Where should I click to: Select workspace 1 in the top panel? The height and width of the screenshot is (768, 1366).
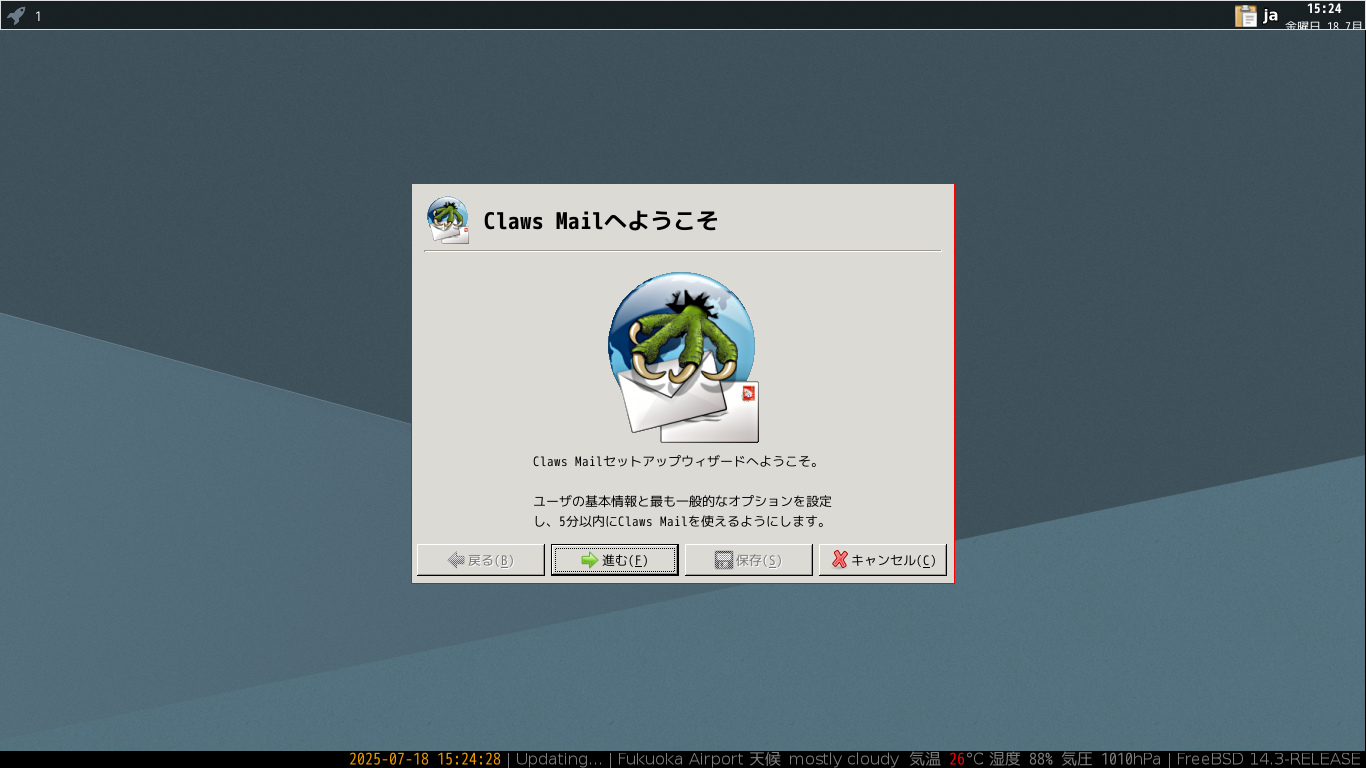point(38,16)
